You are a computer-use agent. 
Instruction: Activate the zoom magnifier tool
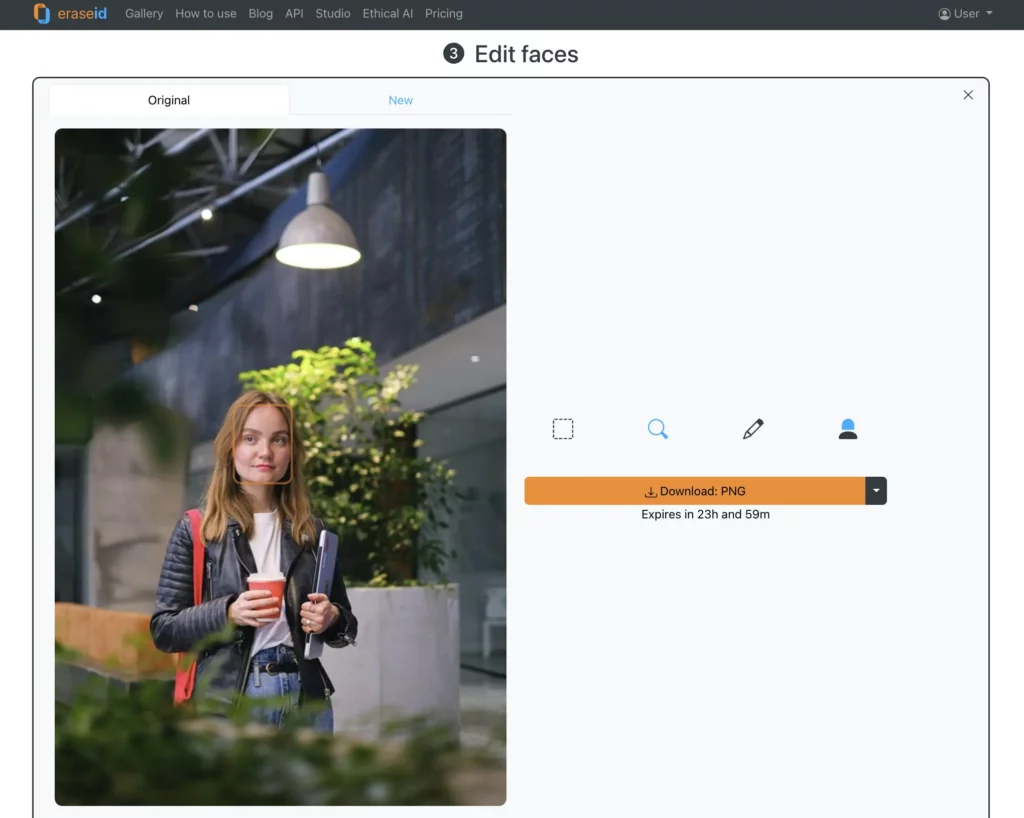(x=658, y=428)
